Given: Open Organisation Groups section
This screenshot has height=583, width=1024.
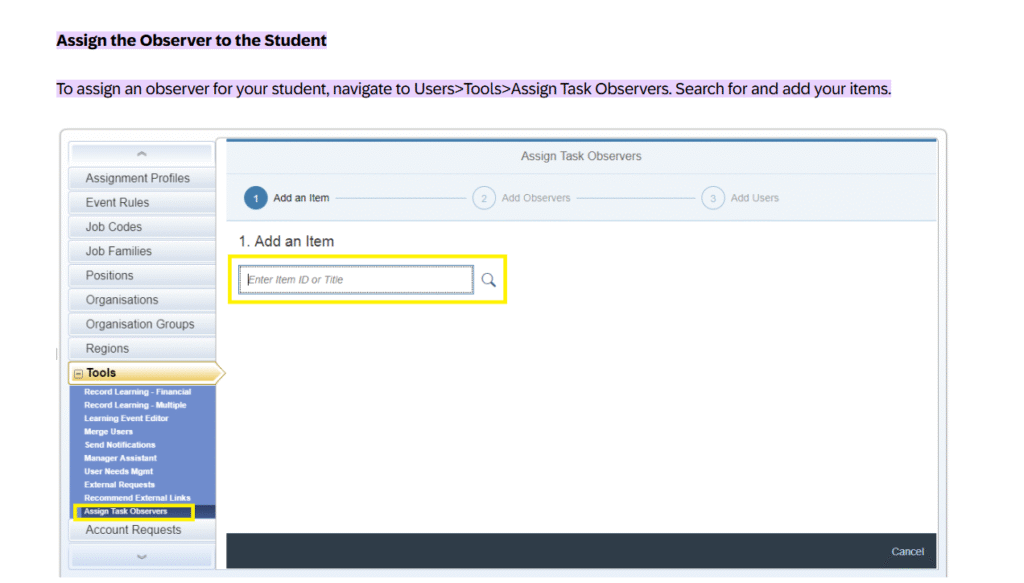Looking at the screenshot, I should [x=140, y=324].
